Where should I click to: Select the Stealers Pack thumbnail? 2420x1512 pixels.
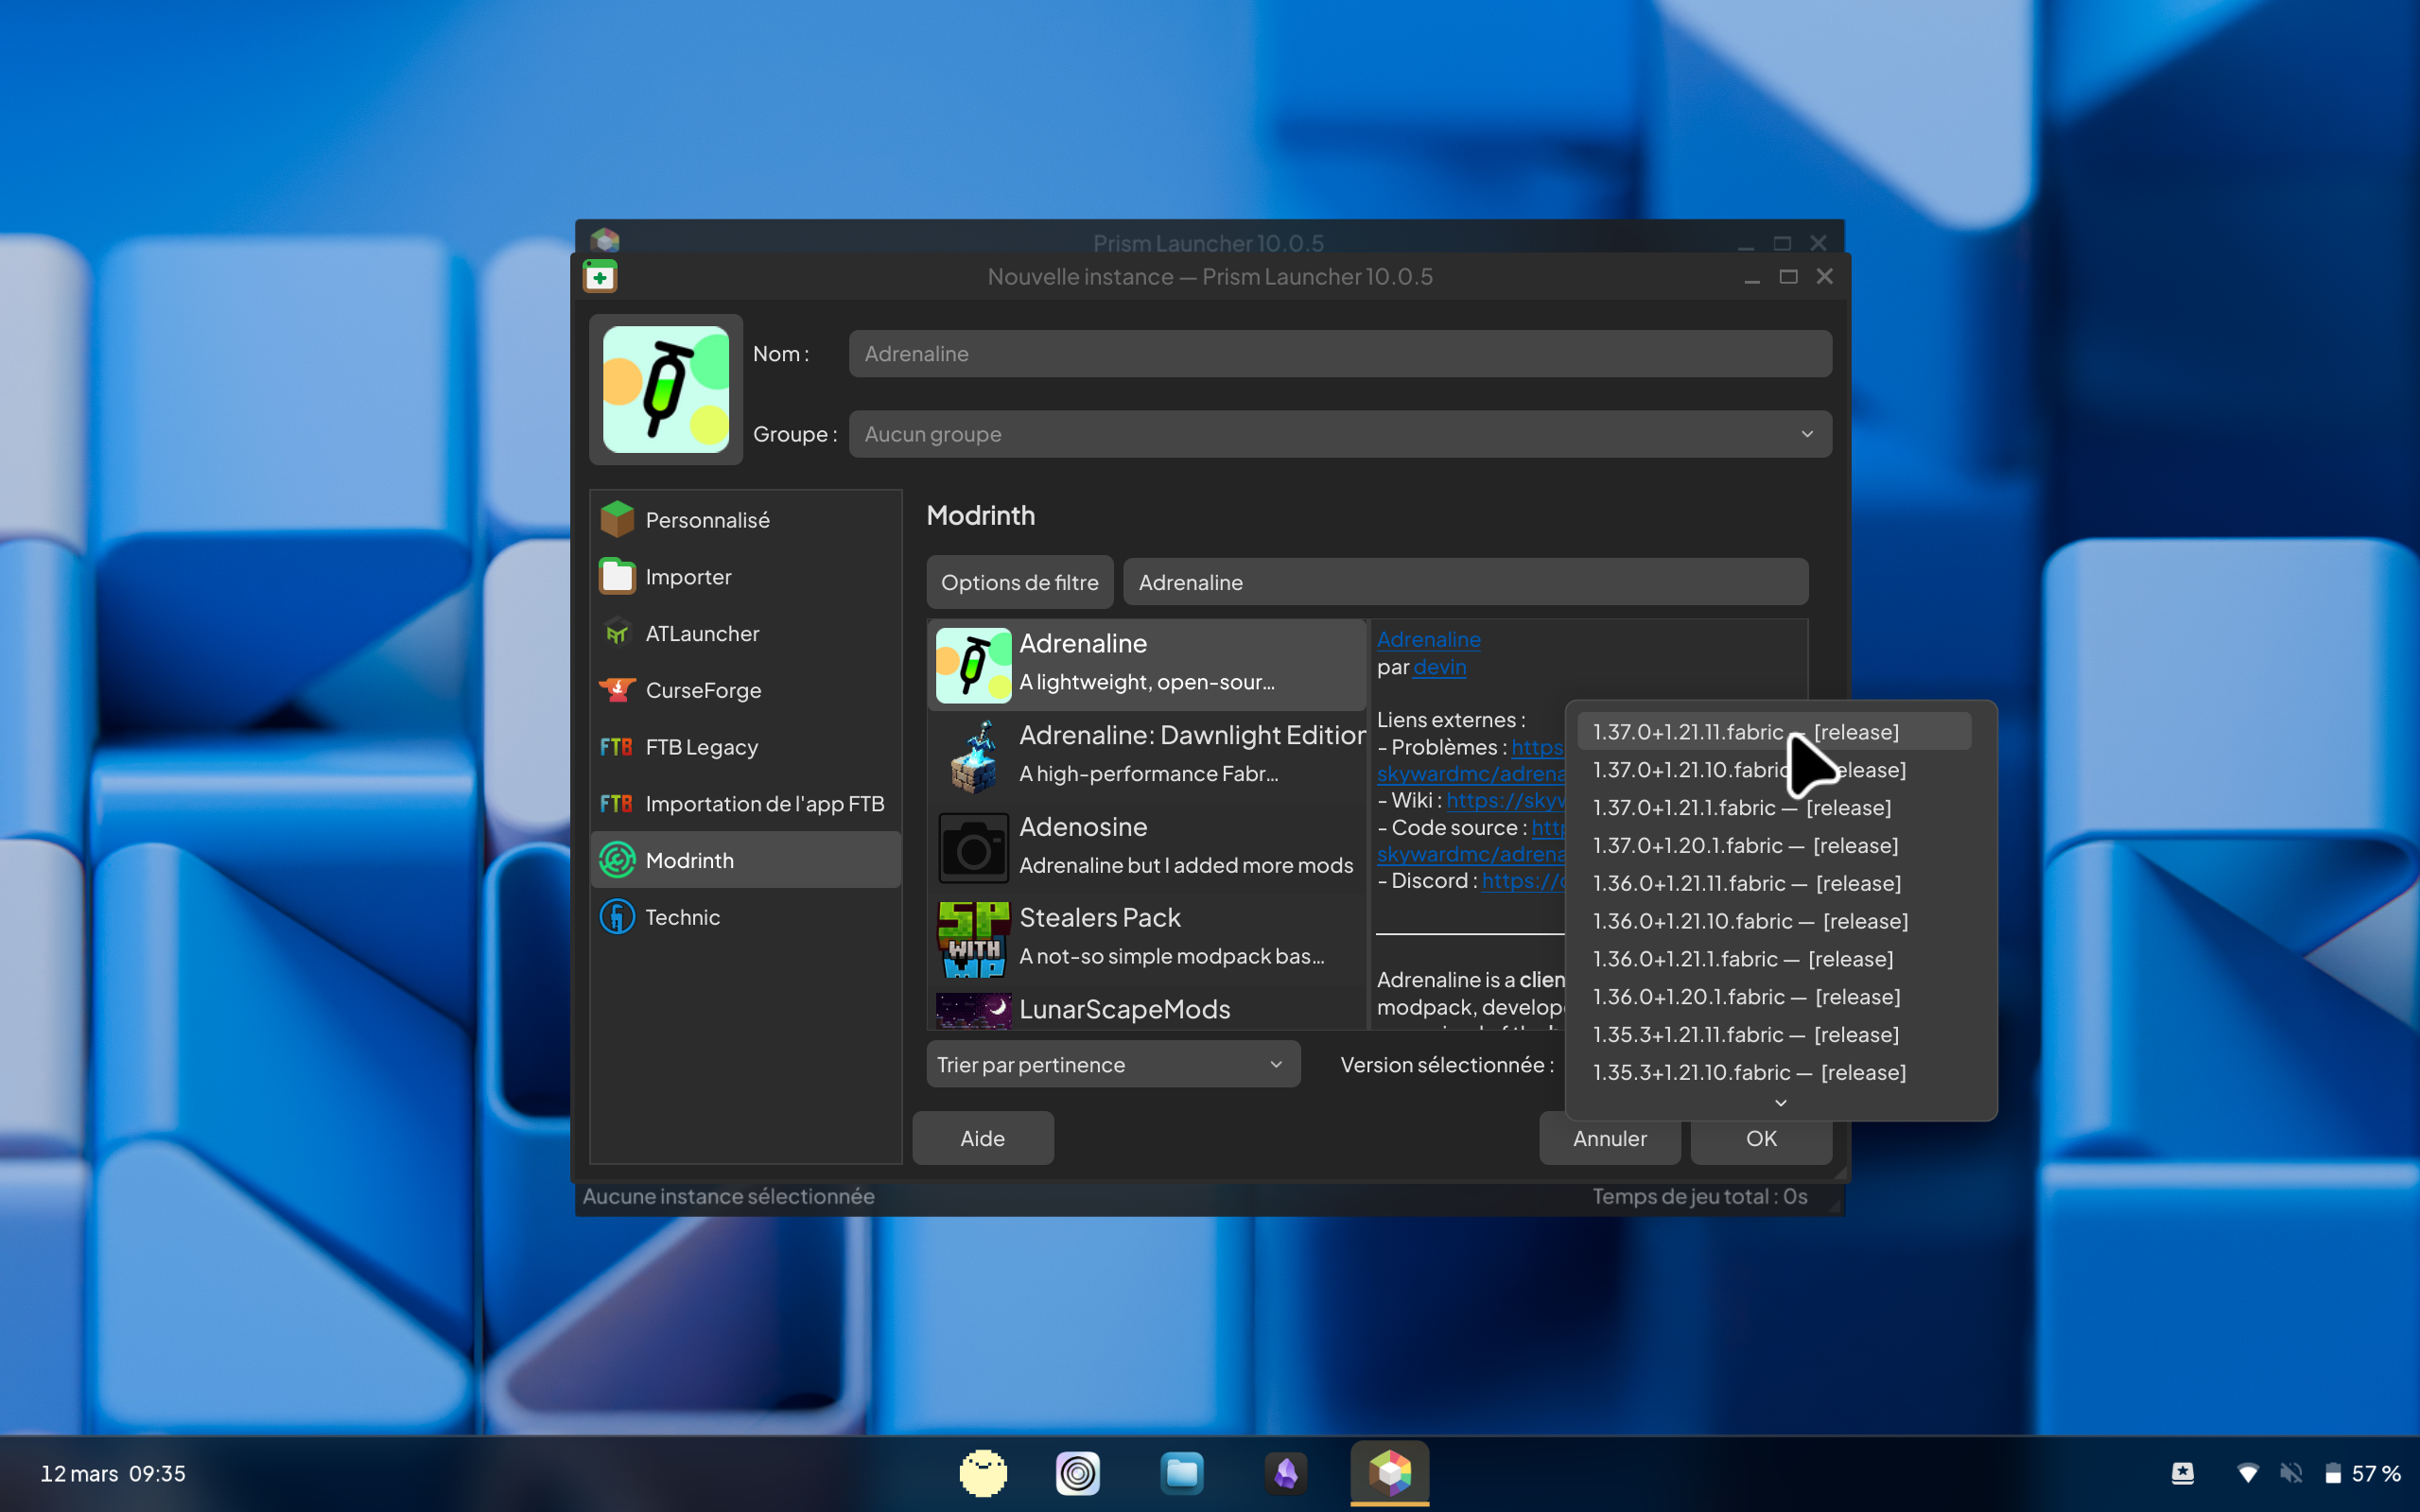(973, 939)
